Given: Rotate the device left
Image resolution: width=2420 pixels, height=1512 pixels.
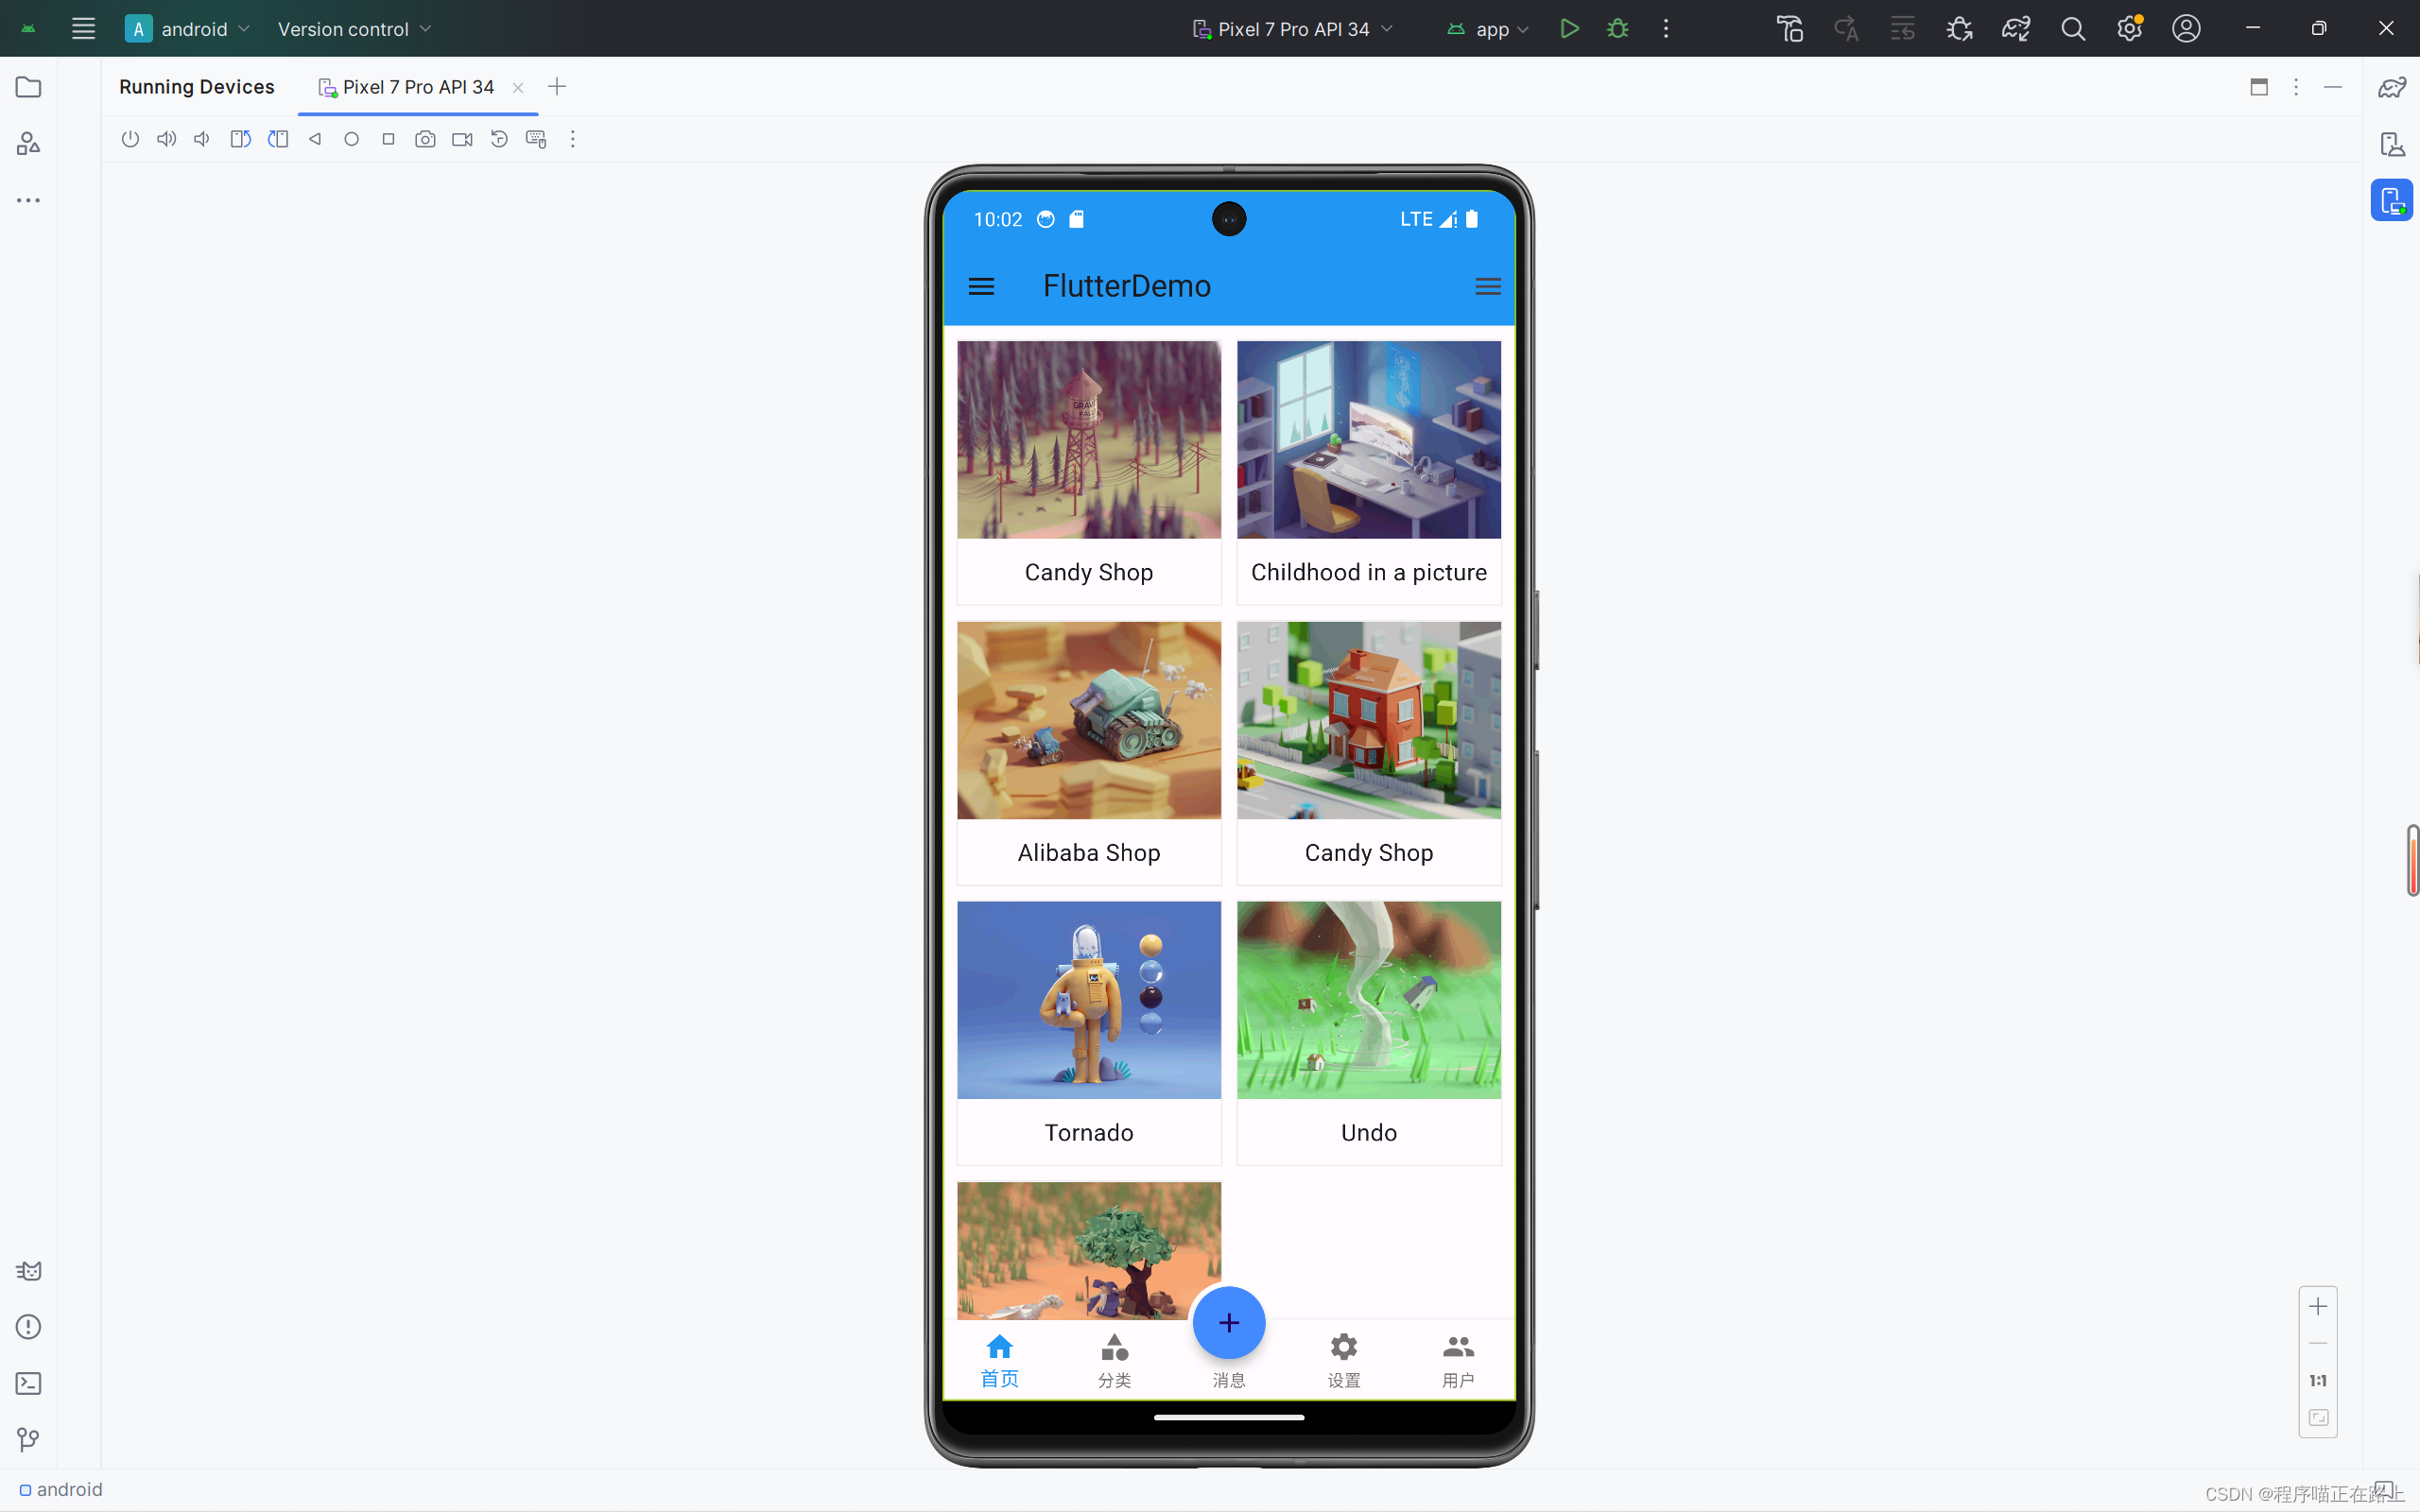Looking at the screenshot, I should pos(240,139).
